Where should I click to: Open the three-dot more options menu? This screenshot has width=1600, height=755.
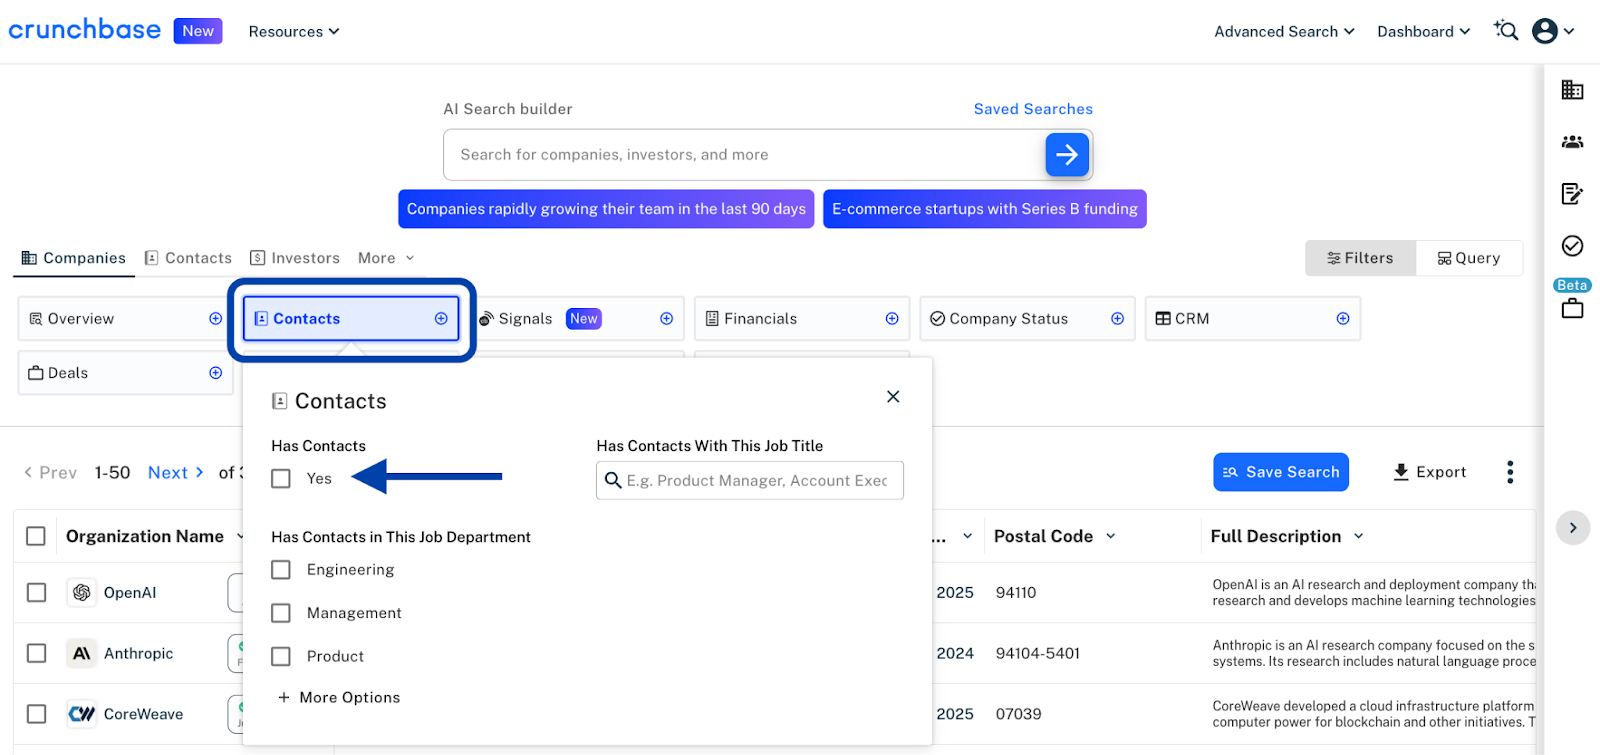[1510, 472]
